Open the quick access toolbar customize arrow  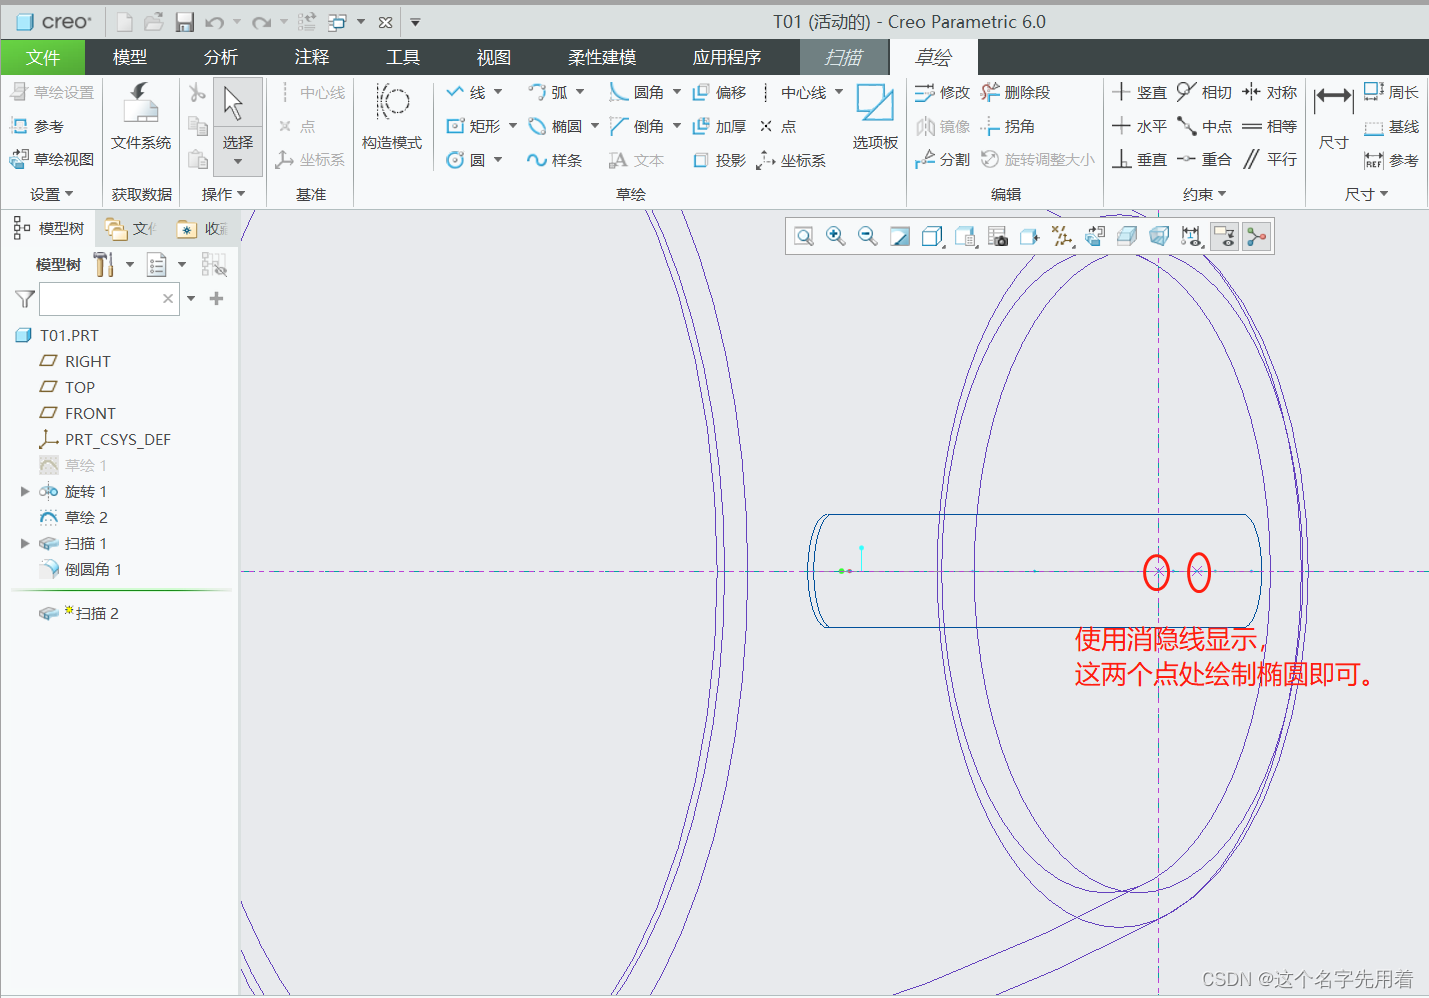point(416,22)
